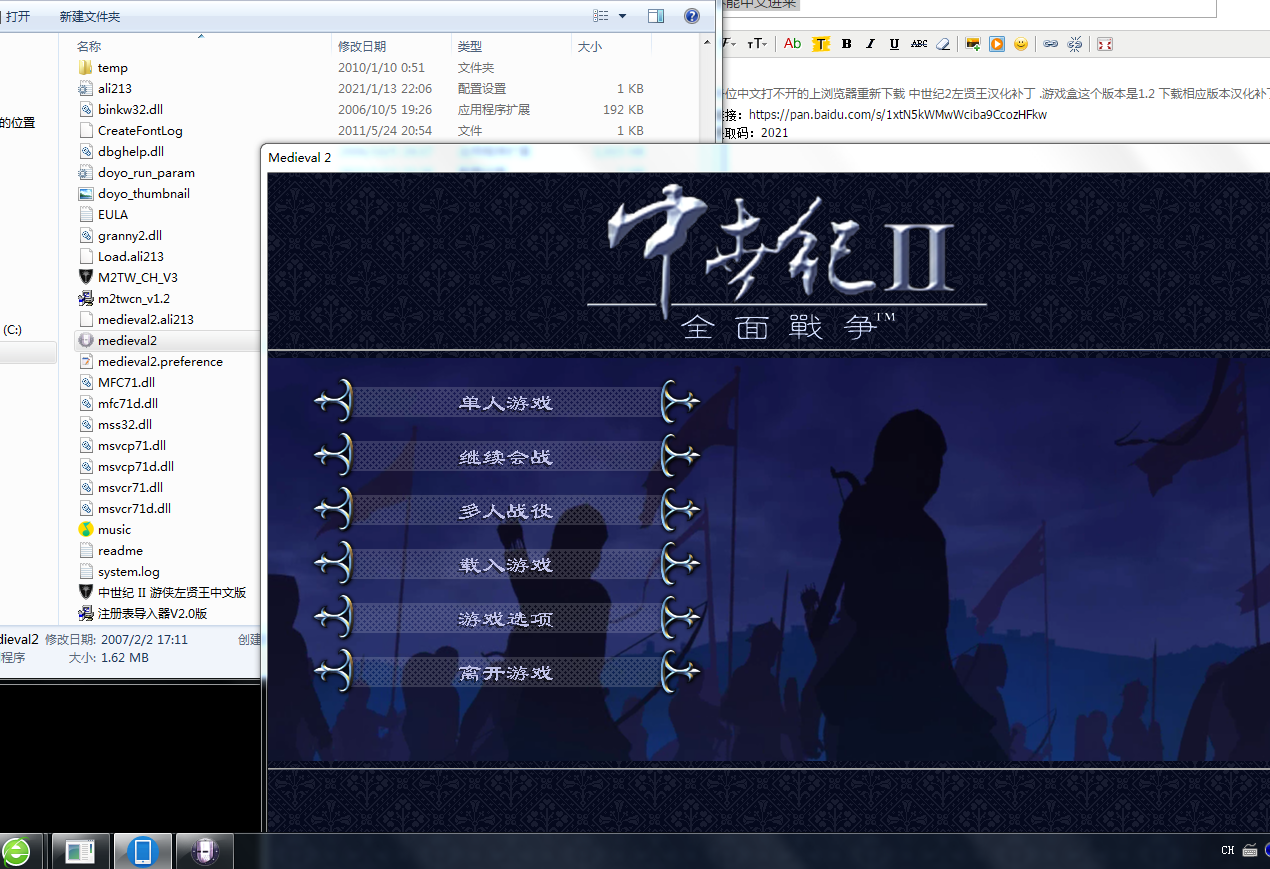Toggle underline formatting in the editor toolbar
Image resolution: width=1270 pixels, height=869 pixels.
coord(894,44)
